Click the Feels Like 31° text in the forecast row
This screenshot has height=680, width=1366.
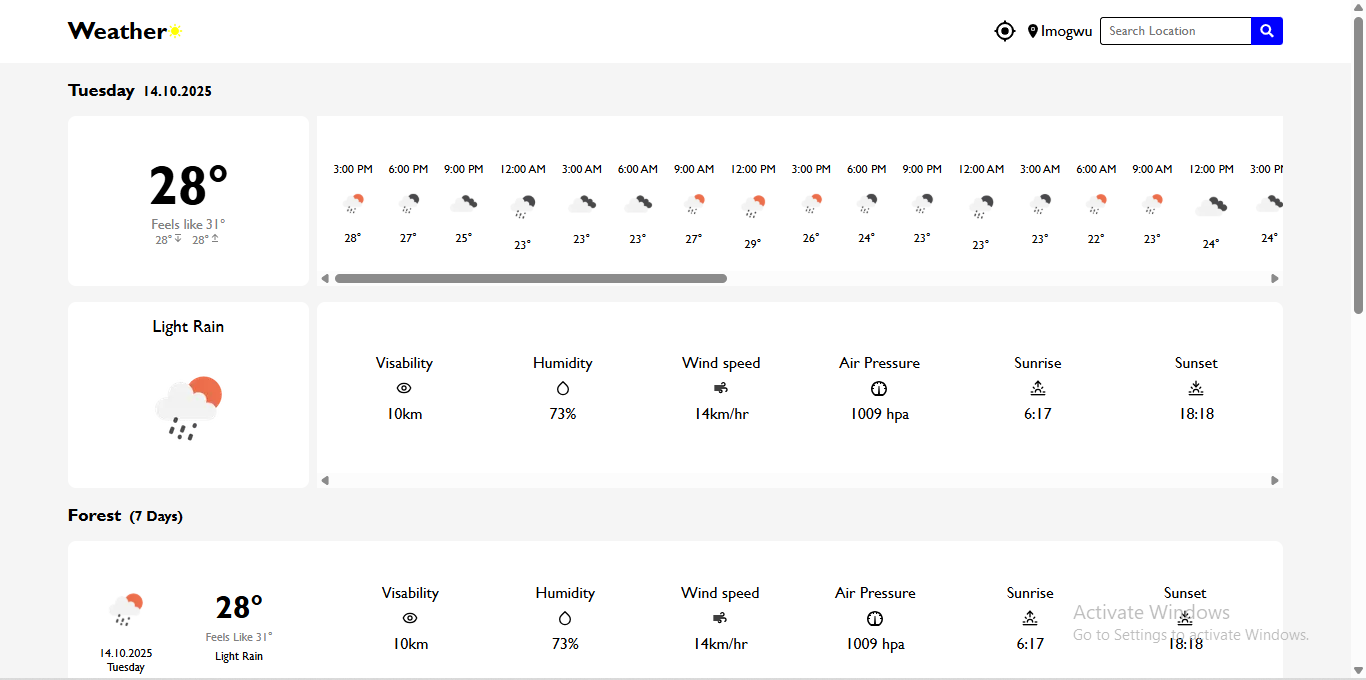(239, 637)
